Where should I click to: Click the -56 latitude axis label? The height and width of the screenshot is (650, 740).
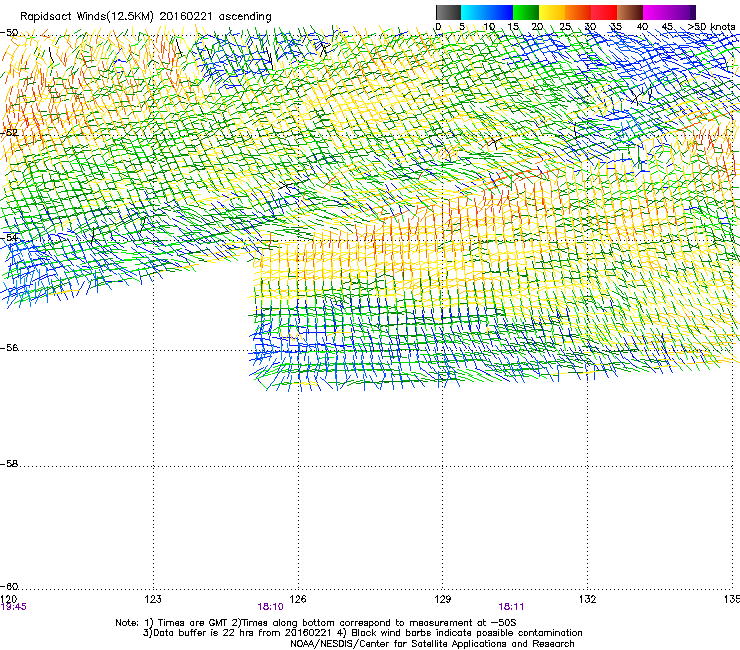click(x=9, y=348)
